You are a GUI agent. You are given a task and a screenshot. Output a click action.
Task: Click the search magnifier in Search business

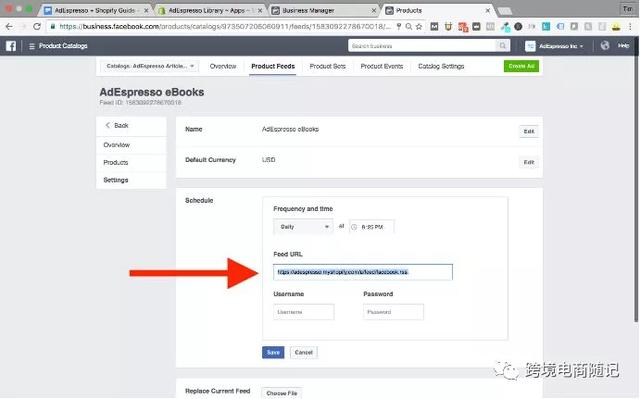(502, 46)
